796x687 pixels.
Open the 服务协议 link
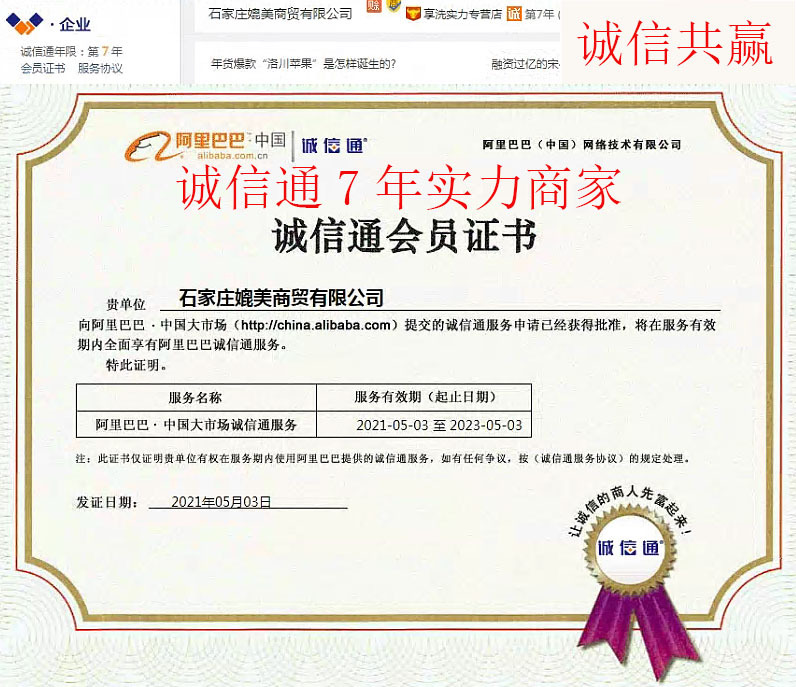(x=100, y=69)
